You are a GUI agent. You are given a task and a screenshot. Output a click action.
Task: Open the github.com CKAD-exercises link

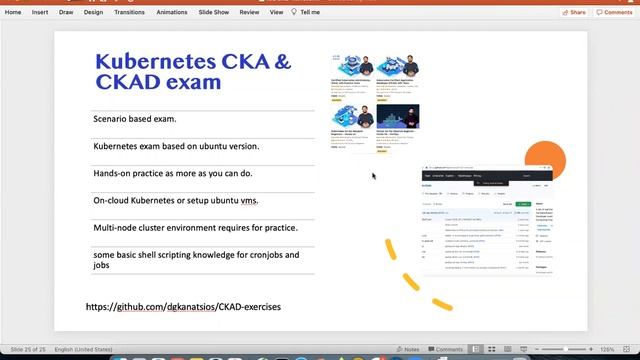coord(183,307)
